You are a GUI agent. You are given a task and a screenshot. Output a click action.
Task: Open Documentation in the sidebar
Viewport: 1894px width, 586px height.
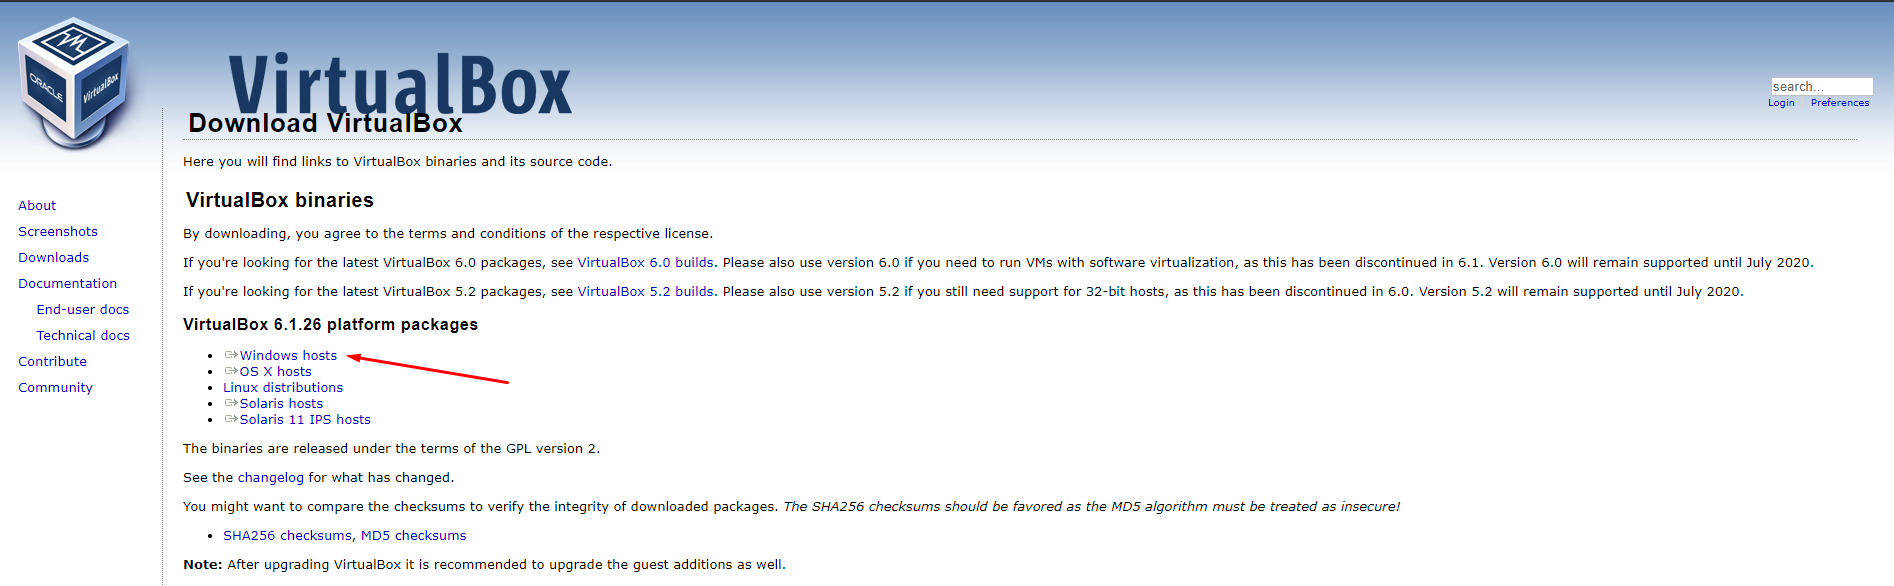[68, 283]
